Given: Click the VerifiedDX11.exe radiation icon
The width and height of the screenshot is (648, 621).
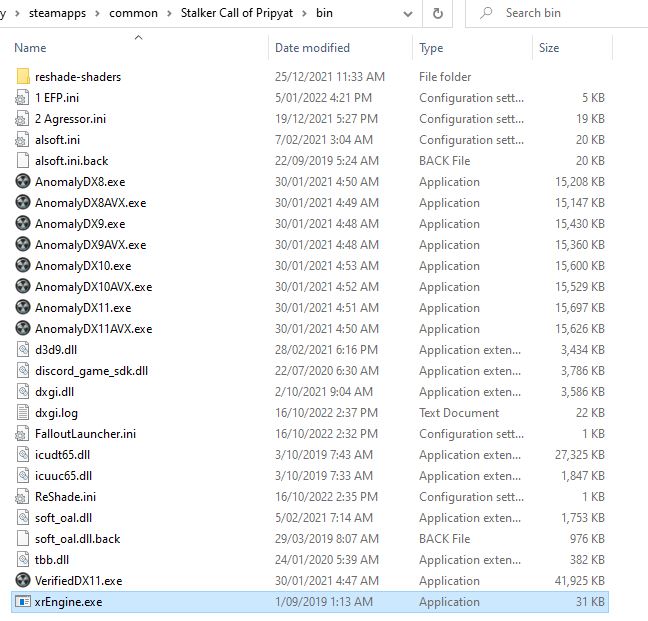Looking at the screenshot, I should click(23, 581).
